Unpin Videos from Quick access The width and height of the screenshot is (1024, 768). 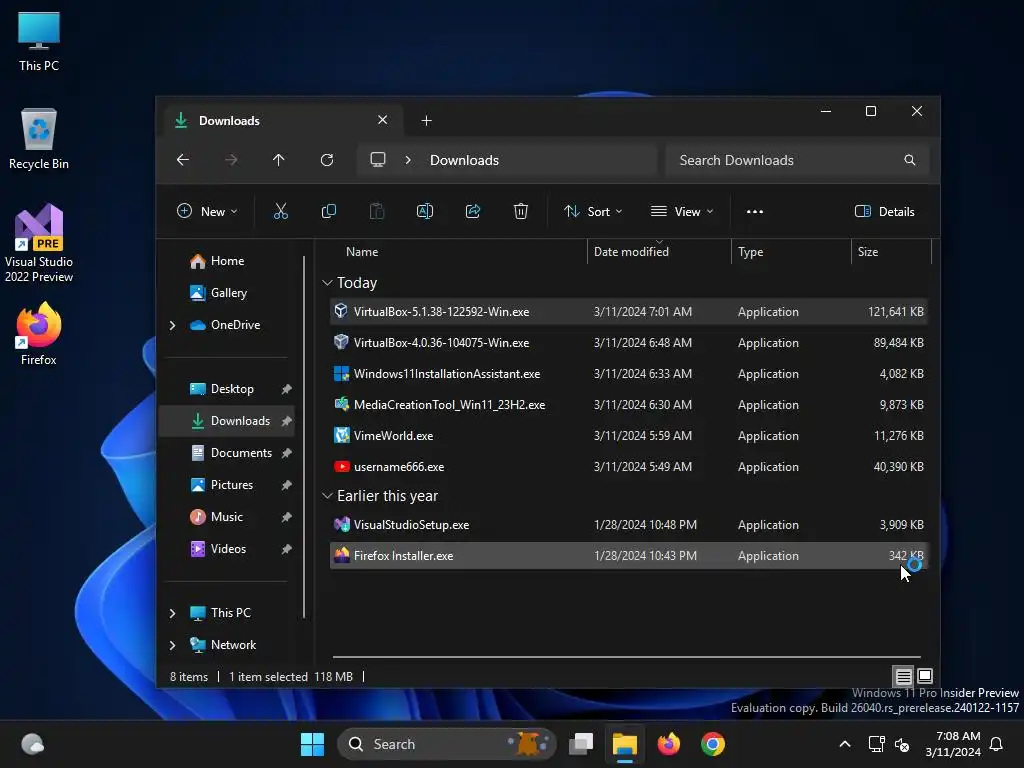point(287,549)
